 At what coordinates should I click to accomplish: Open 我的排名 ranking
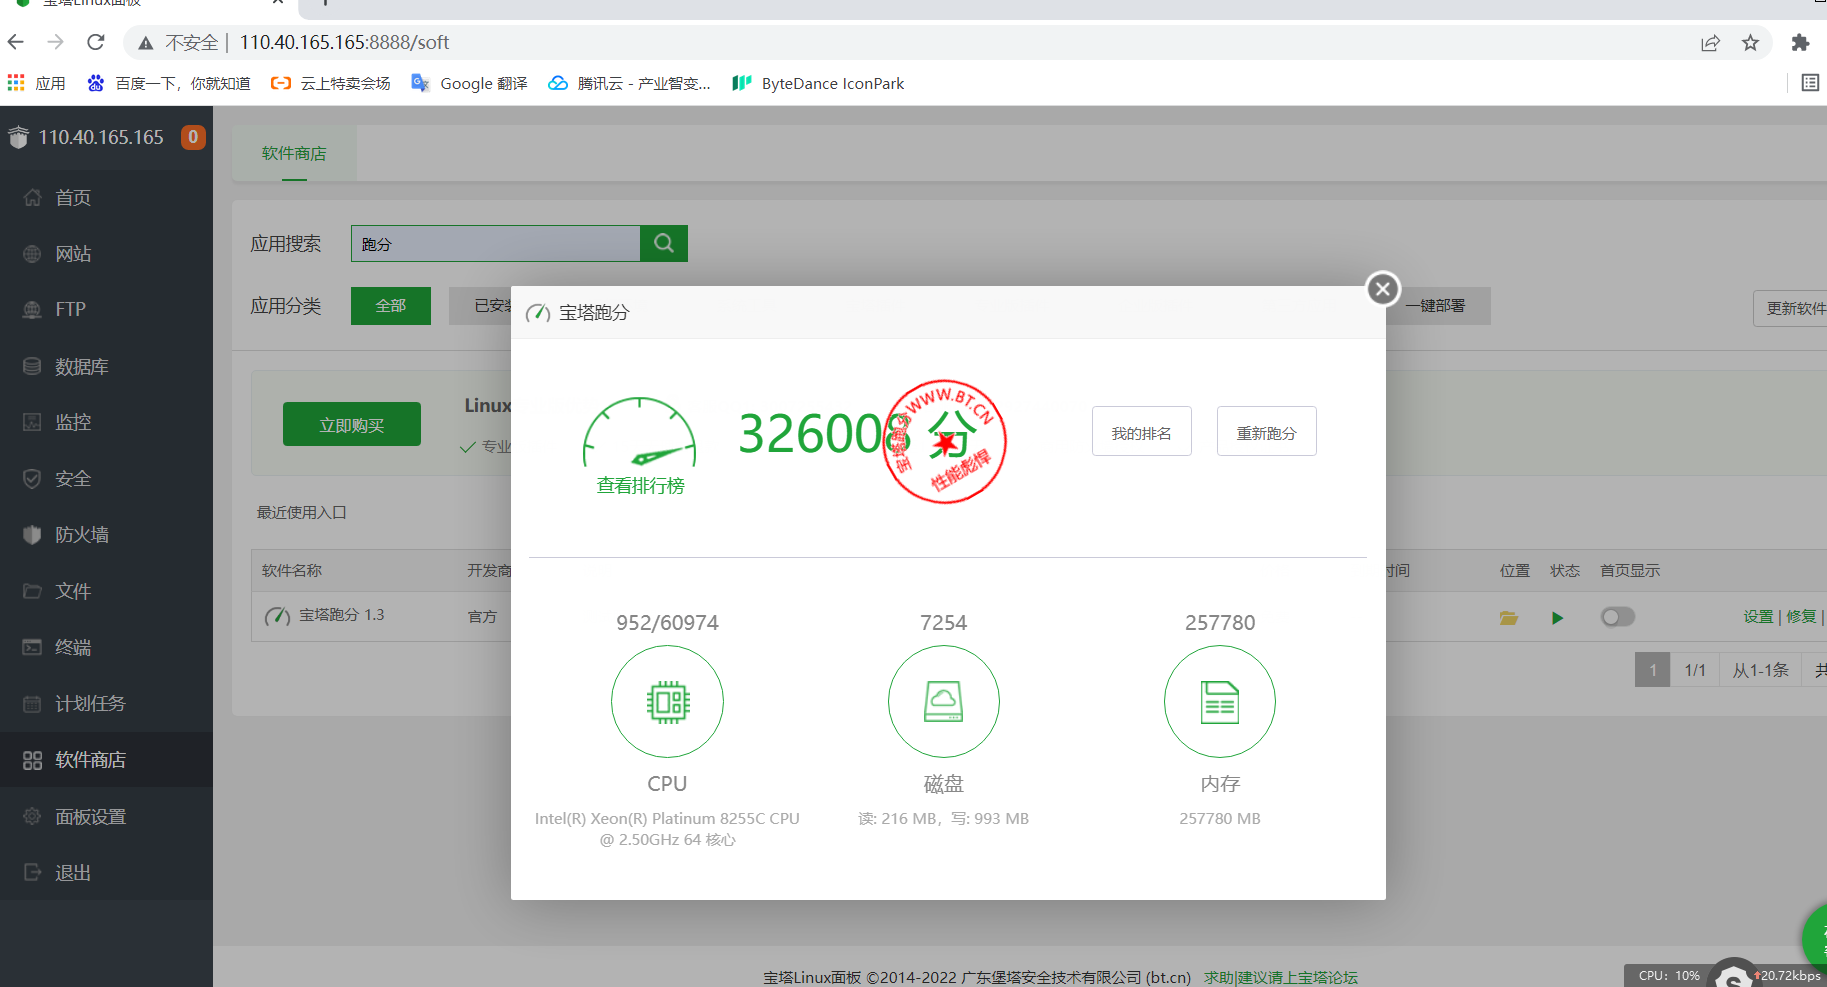click(x=1141, y=431)
